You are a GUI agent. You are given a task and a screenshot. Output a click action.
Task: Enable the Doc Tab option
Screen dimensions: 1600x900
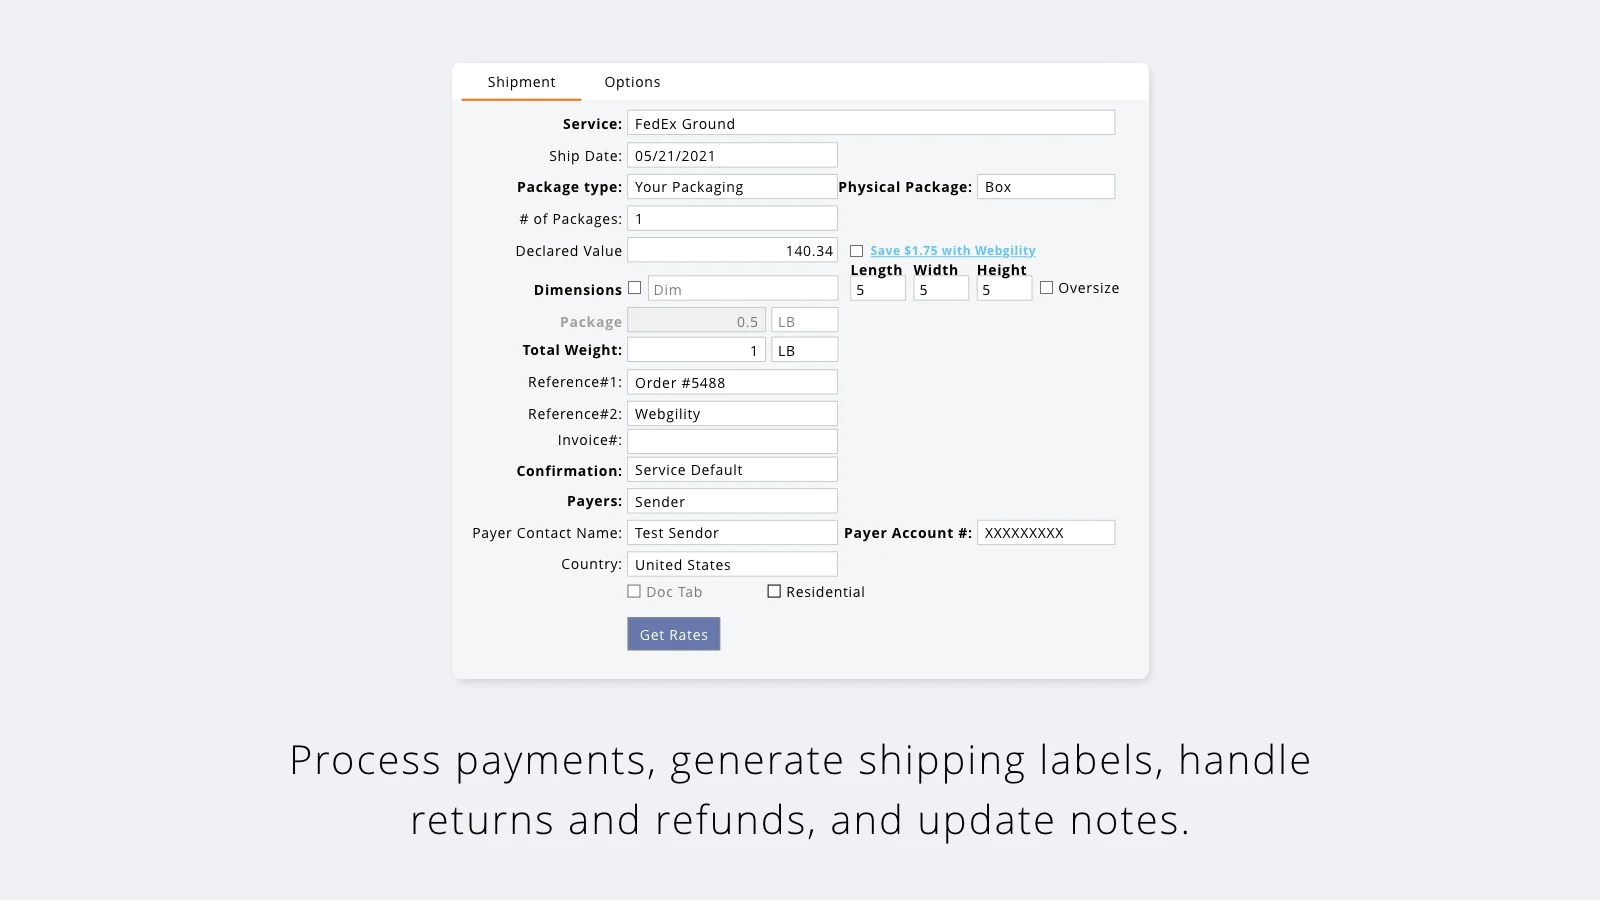[634, 591]
